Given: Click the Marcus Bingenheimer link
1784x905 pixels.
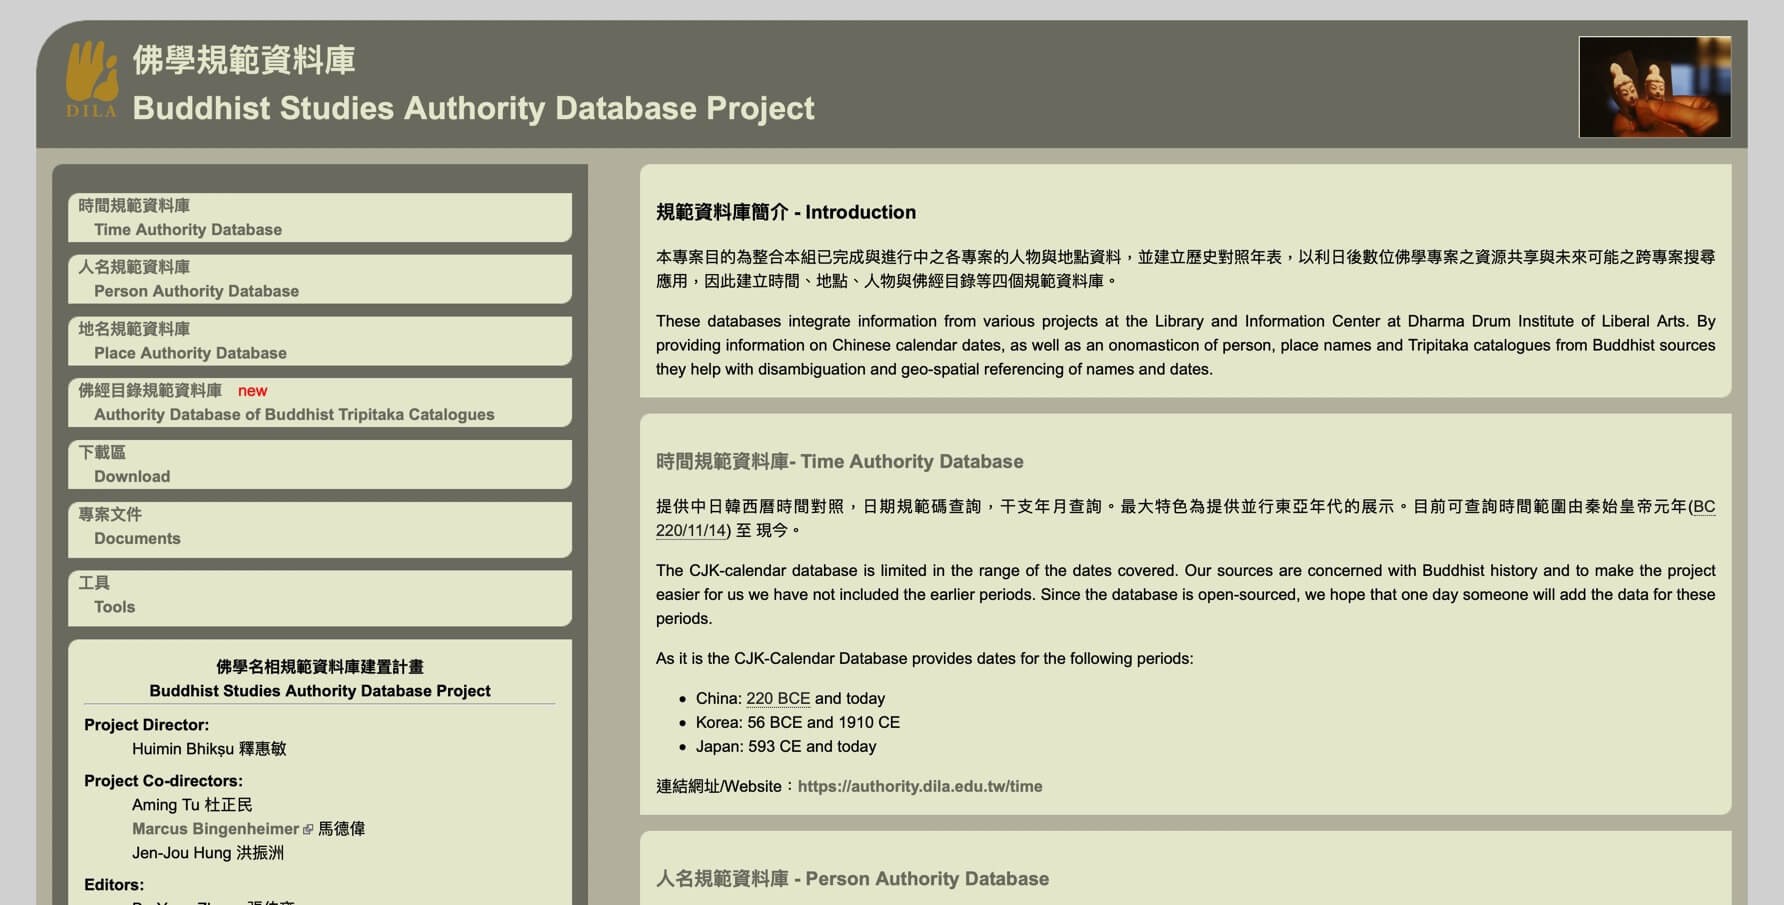Looking at the screenshot, I should [x=215, y=829].
